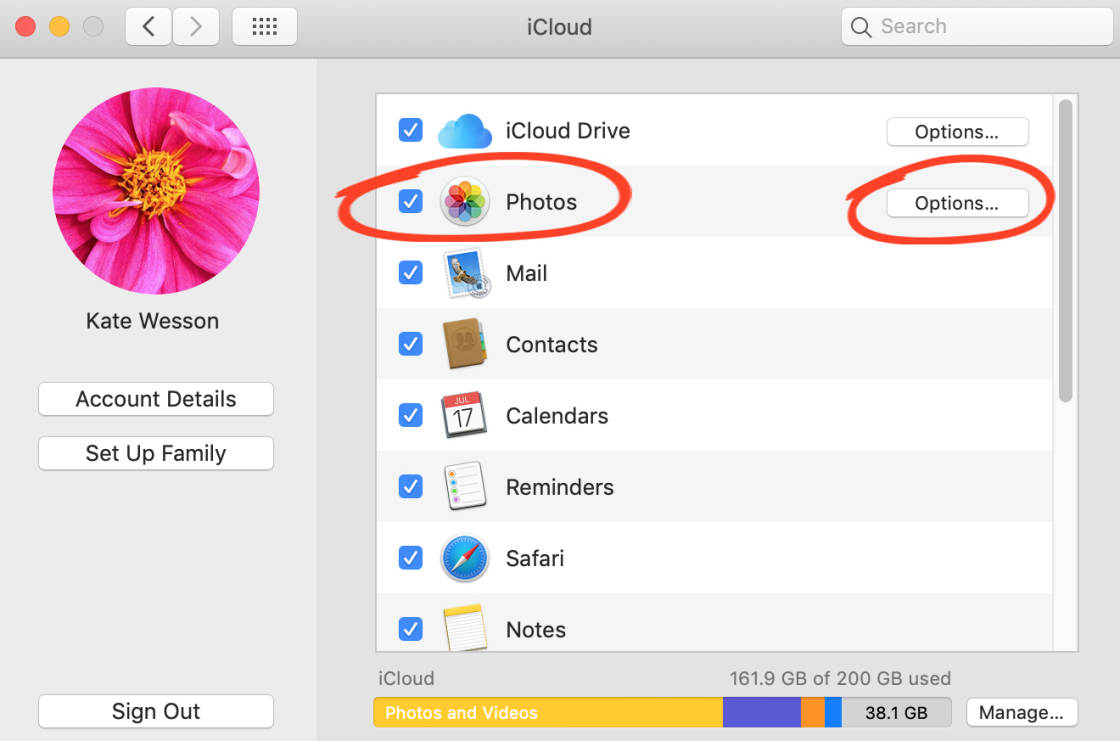Viewport: 1120px width, 741px height.
Task: Click the Safari compass icon
Action: coord(464,557)
